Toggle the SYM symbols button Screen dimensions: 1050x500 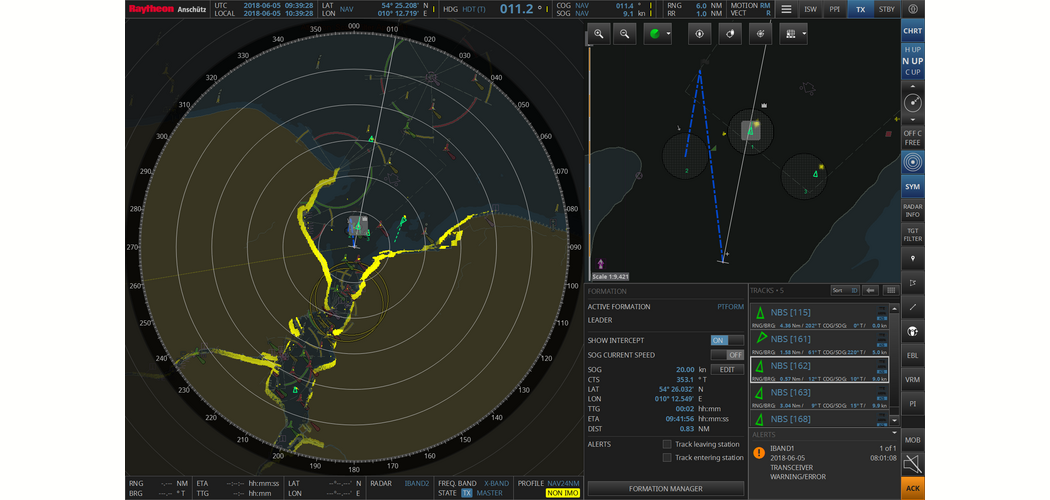click(x=913, y=187)
